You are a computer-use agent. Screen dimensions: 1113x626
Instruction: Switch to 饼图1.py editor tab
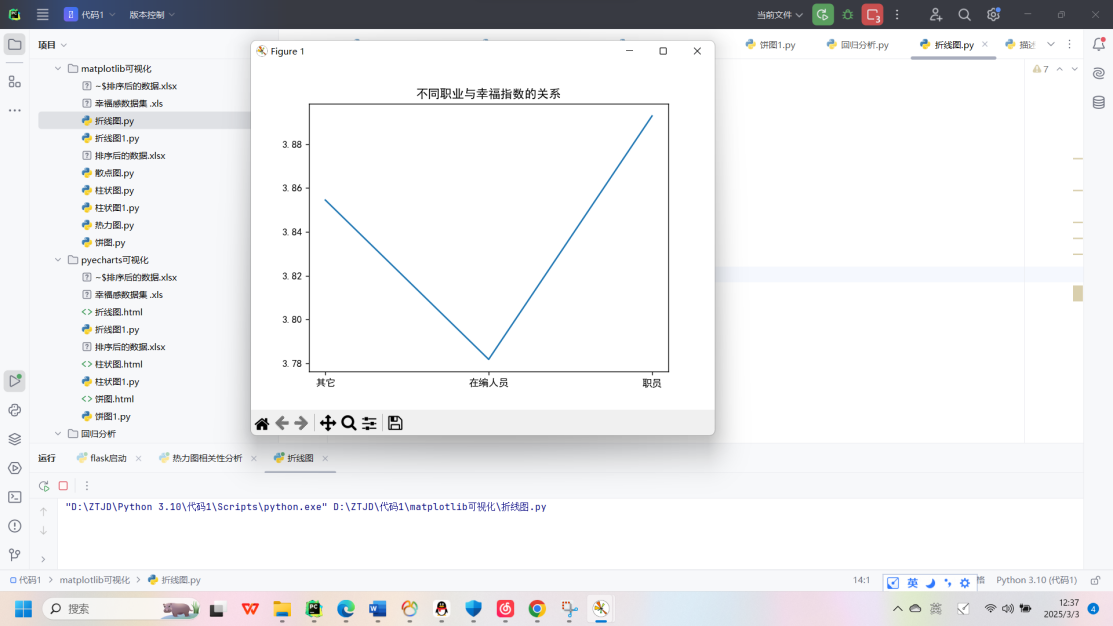click(x=770, y=45)
